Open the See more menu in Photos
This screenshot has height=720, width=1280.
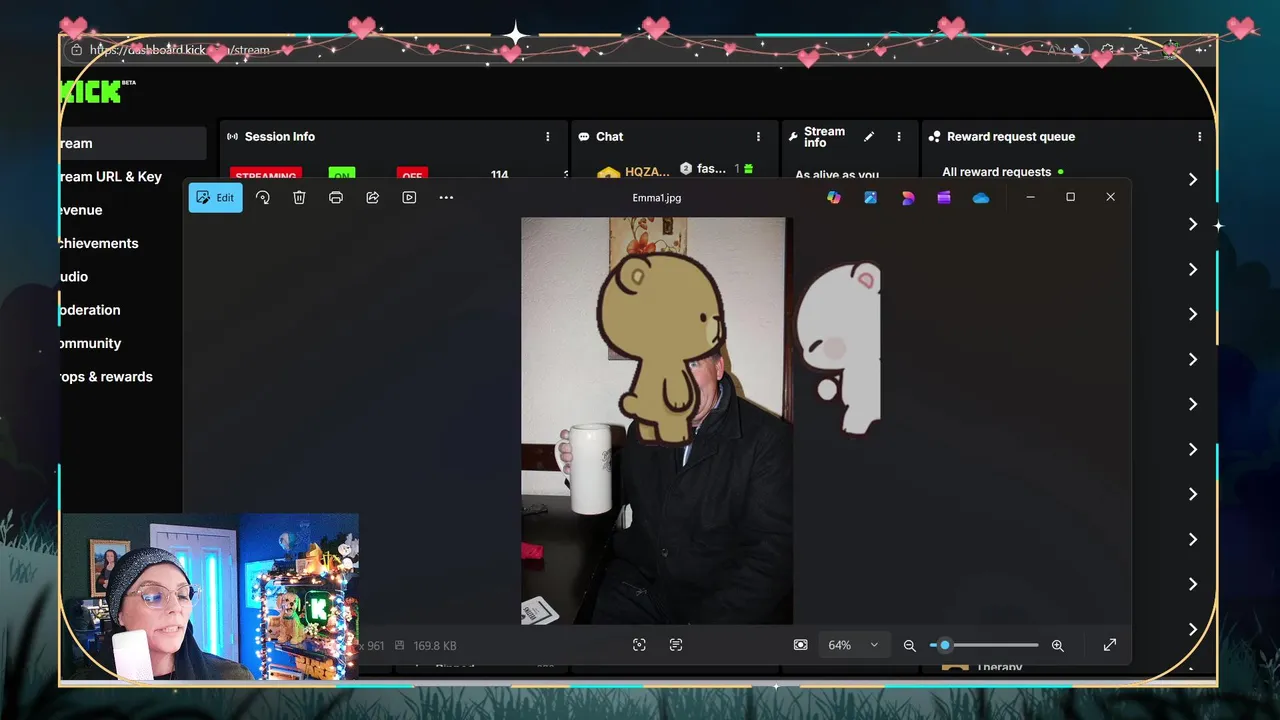446,198
